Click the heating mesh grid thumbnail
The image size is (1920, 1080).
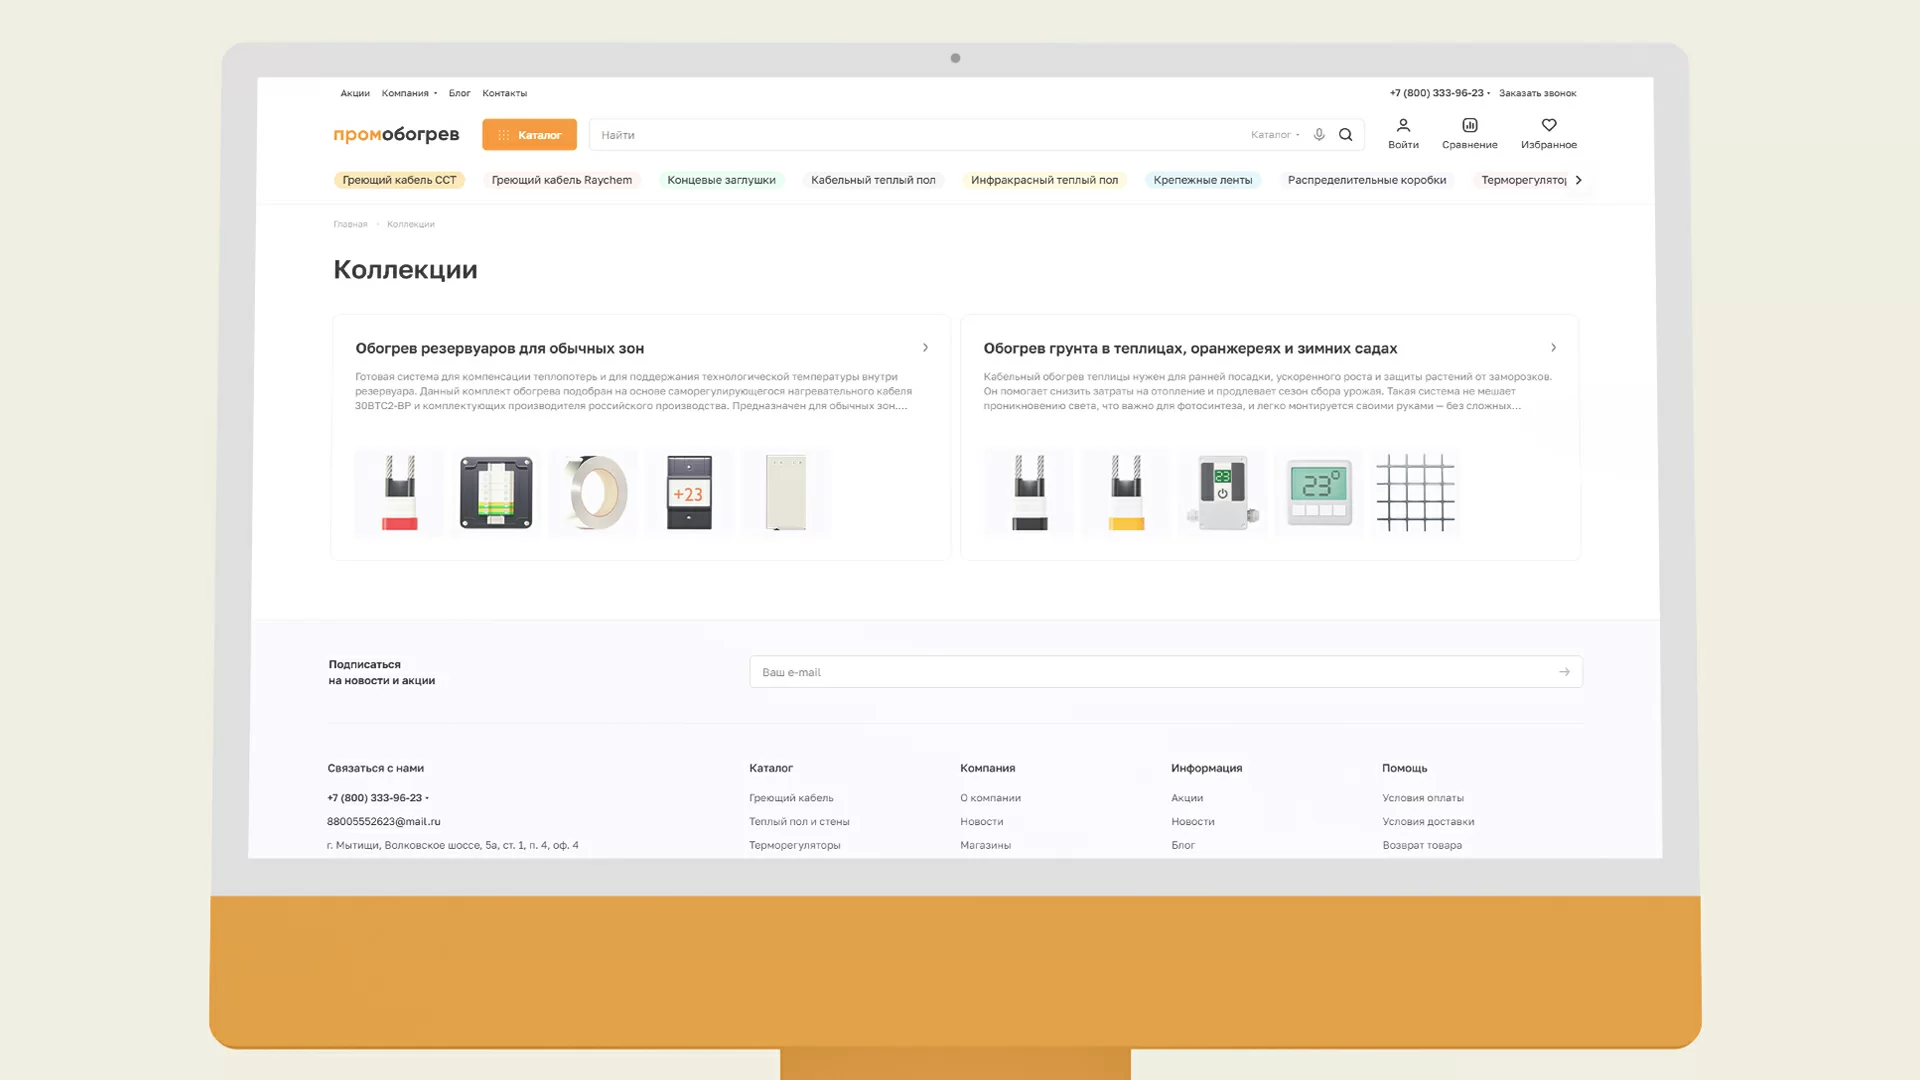pyautogui.click(x=1415, y=493)
